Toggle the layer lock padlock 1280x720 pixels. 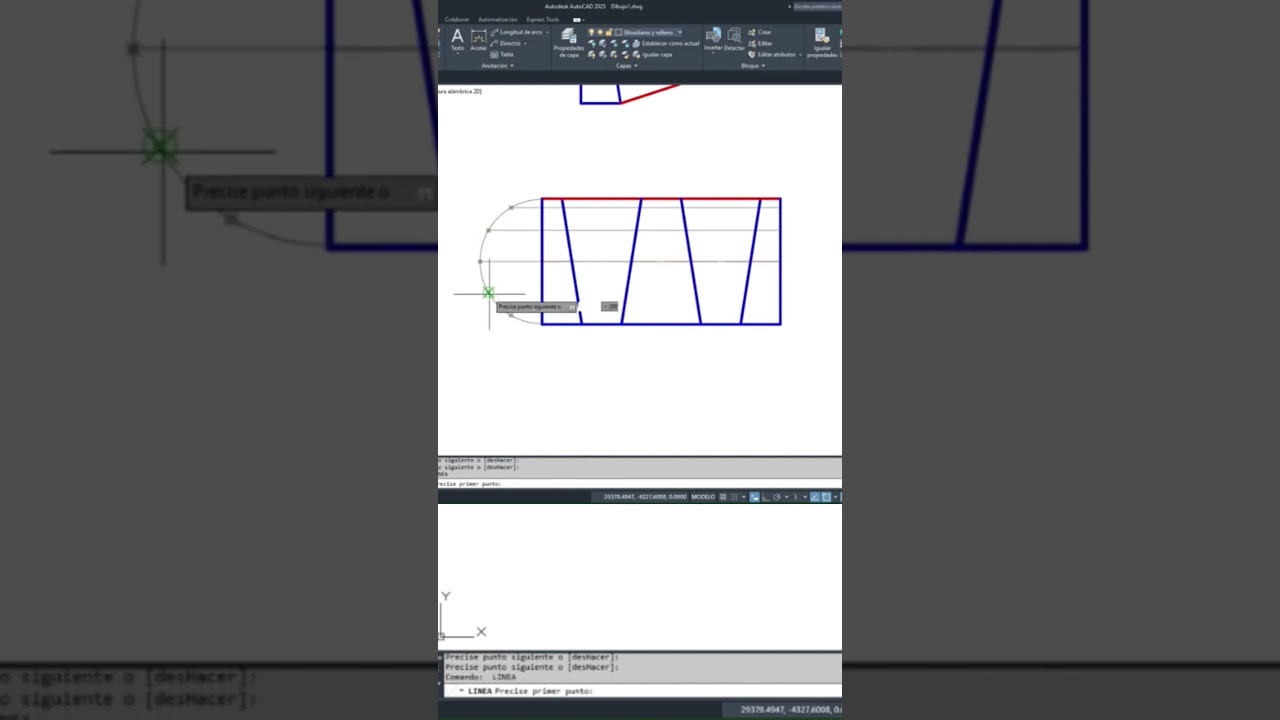pyautogui.click(x=609, y=32)
